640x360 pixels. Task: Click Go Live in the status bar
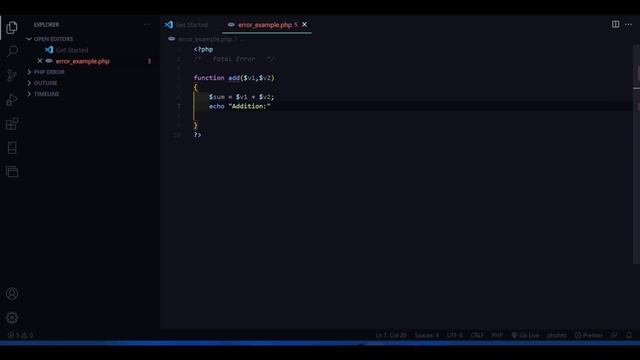coord(525,335)
